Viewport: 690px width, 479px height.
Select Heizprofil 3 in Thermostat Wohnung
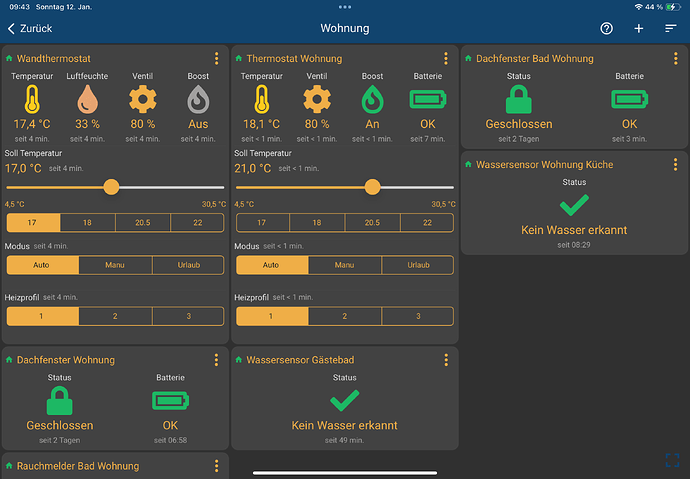click(417, 316)
